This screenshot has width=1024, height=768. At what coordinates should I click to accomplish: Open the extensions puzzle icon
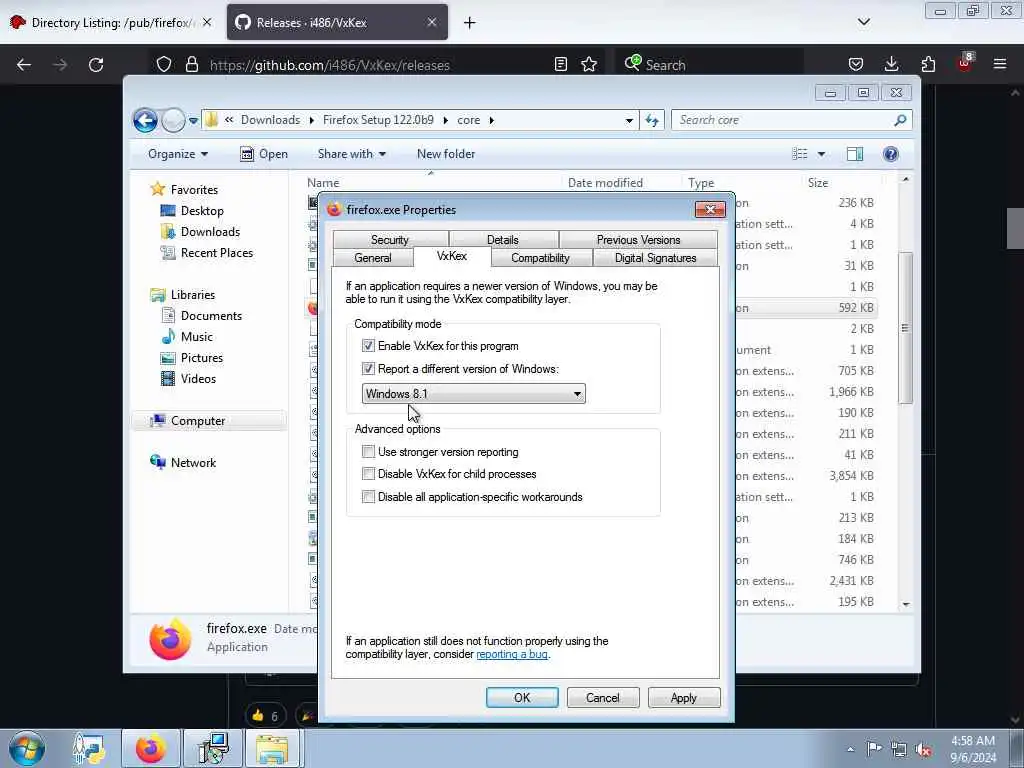928,64
